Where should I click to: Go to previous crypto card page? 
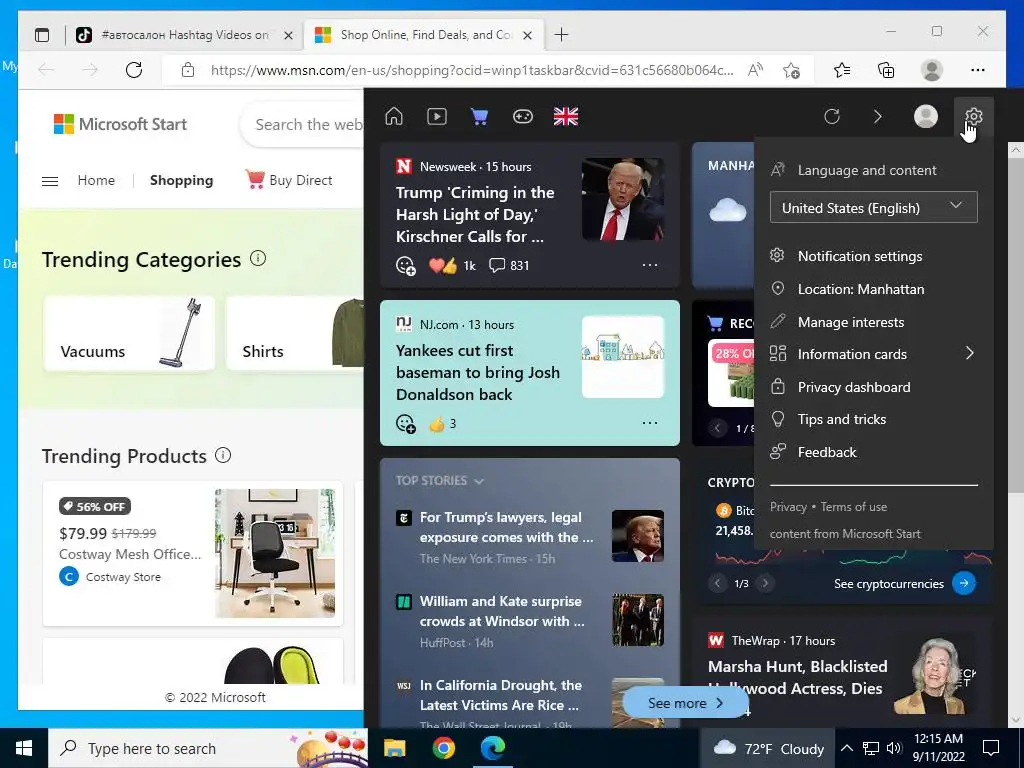click(x=717, y=583)
